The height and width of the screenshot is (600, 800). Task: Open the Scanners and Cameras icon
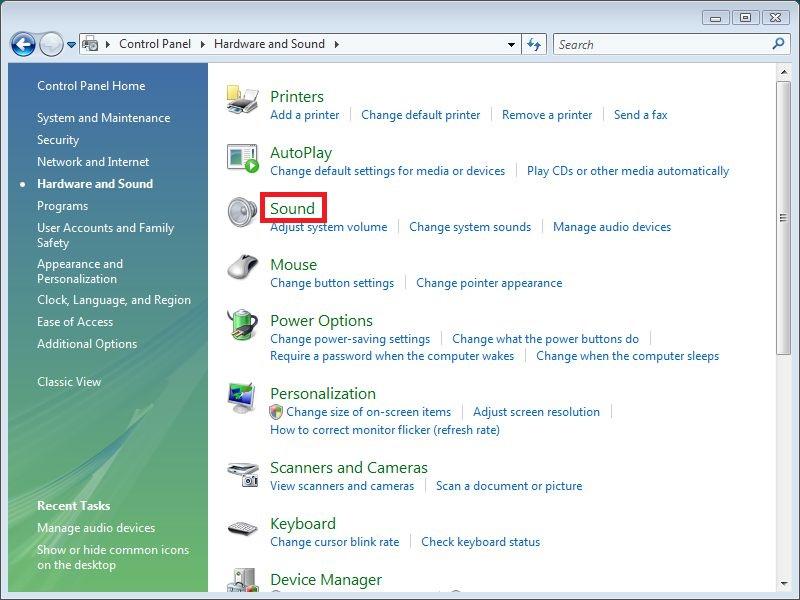pyautogui.click(x=243, y=474)
